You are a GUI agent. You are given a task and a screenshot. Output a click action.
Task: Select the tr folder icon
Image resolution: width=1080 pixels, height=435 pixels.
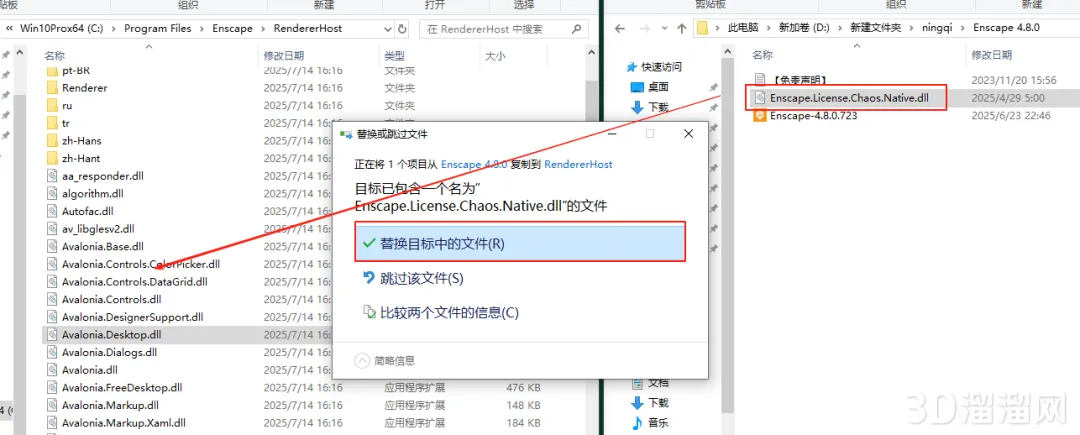(x=52, y=123)
